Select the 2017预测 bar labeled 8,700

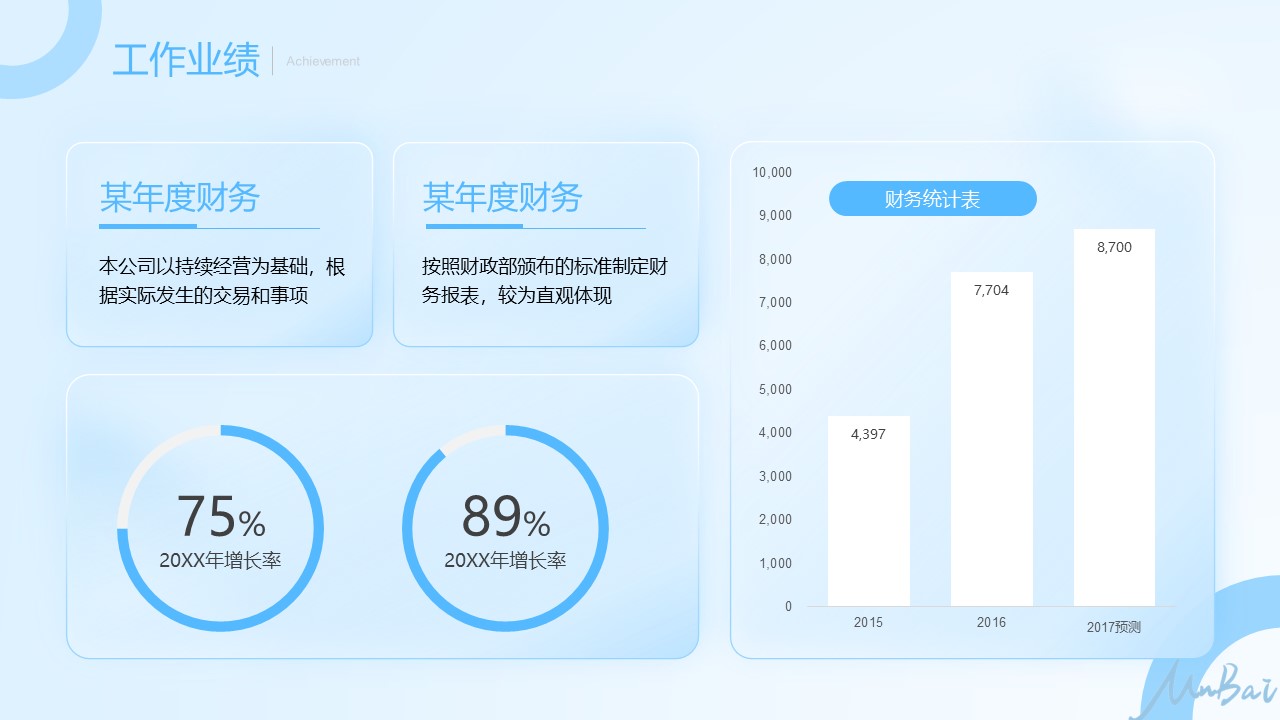[1114, 417]
